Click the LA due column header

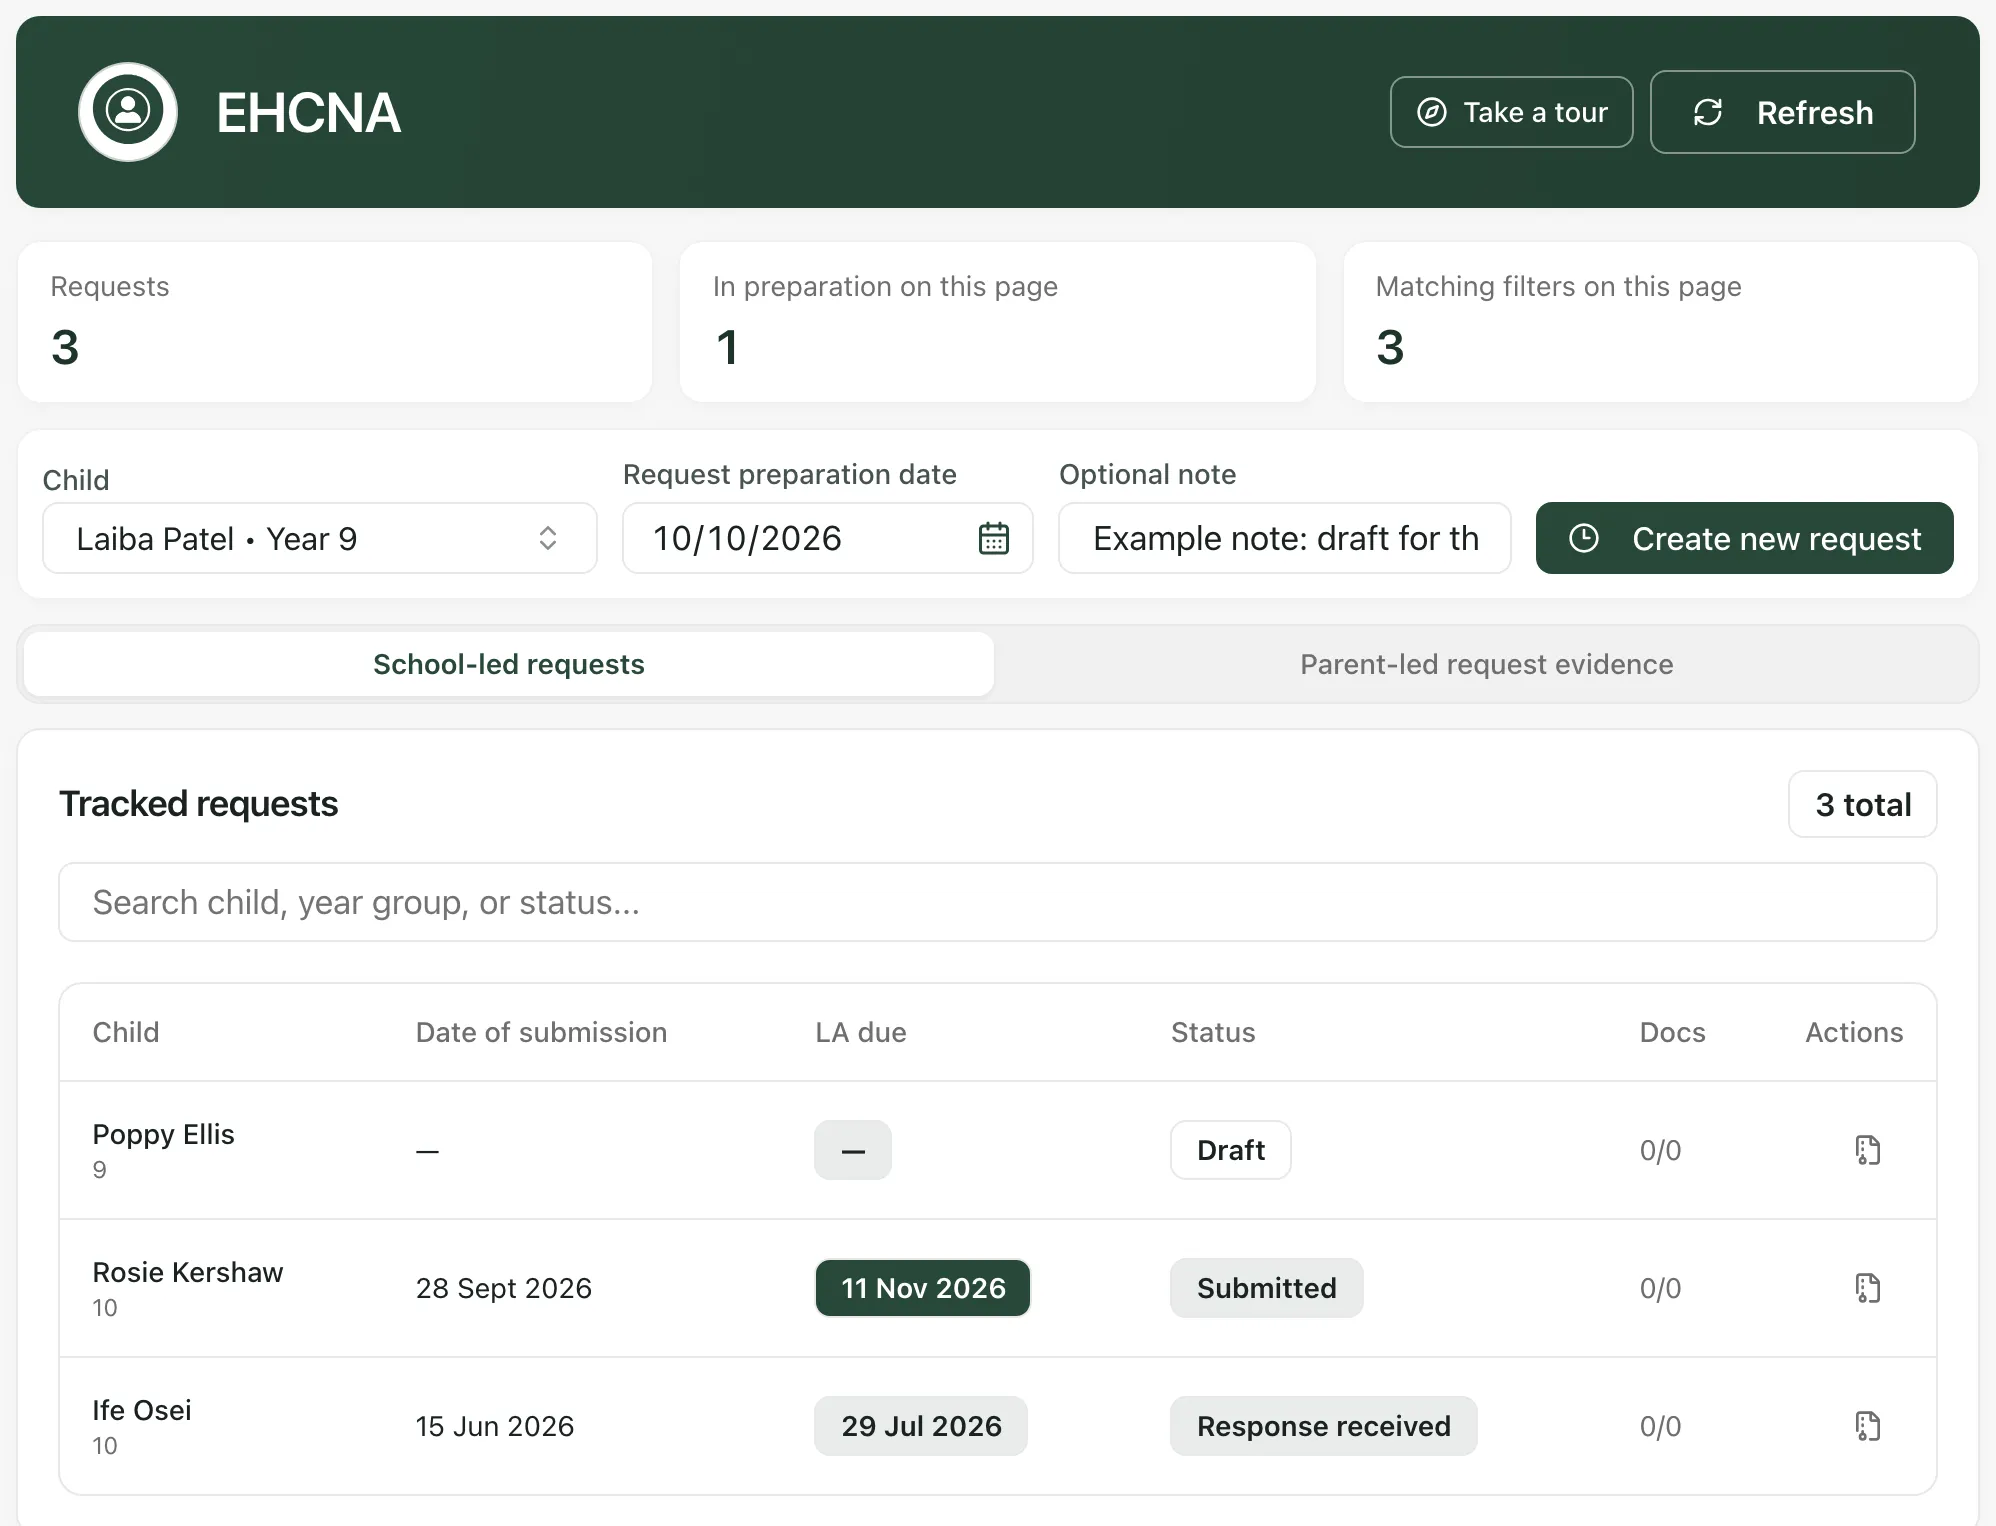click(x=860, y=1032)
